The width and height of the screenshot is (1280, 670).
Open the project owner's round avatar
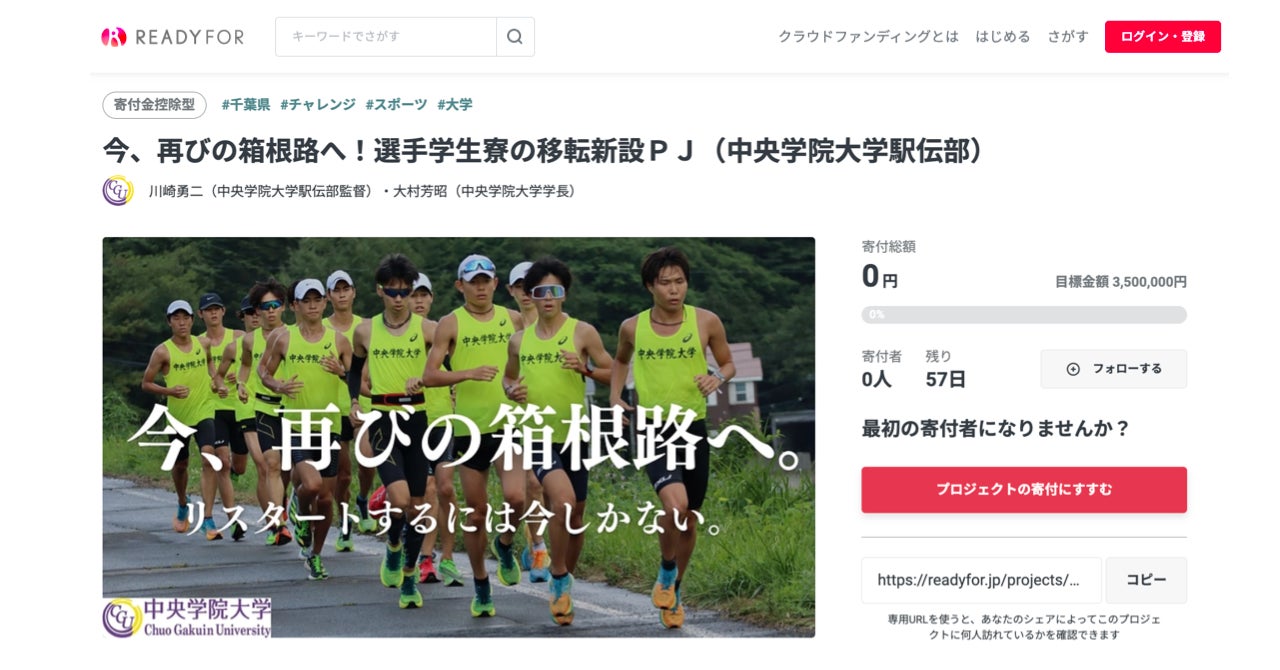pyautogui.click(x=118, y=190)
